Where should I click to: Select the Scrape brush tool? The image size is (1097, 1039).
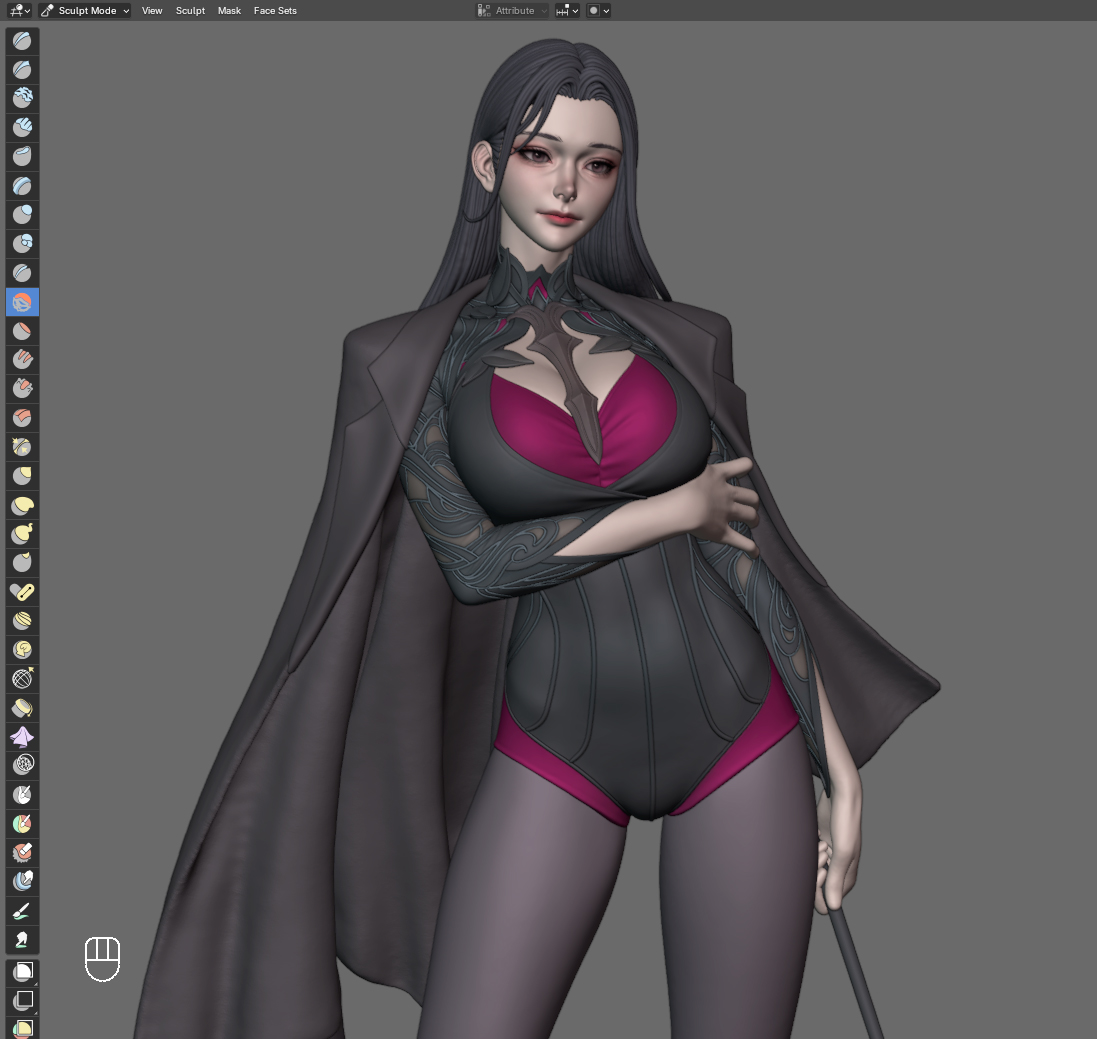click(22, 388)
